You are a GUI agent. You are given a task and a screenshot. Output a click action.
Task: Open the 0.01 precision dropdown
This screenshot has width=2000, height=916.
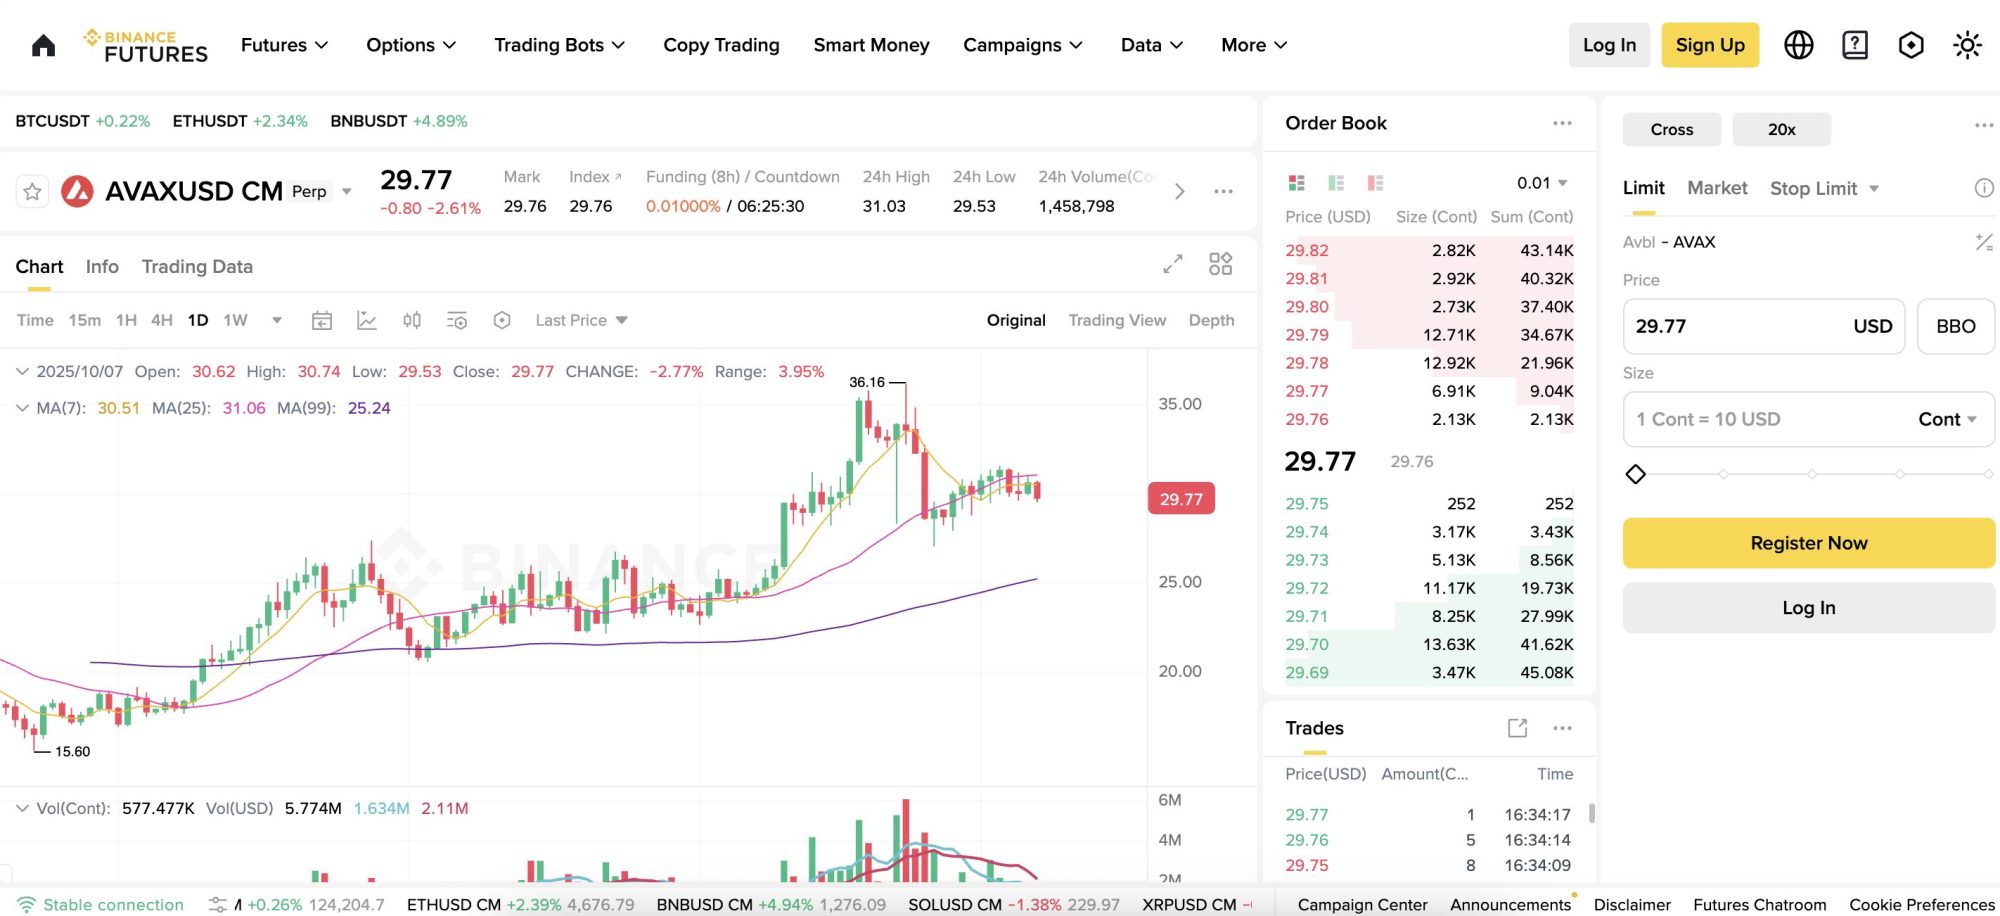point(1540,182)
